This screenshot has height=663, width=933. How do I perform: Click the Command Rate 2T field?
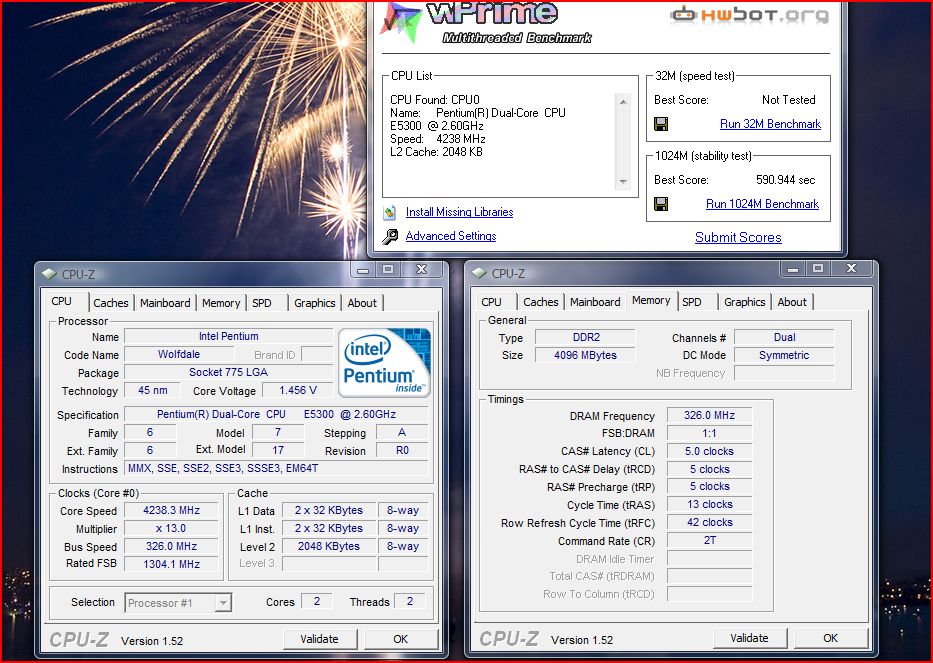pyautogui.click(x=709, y=540)
